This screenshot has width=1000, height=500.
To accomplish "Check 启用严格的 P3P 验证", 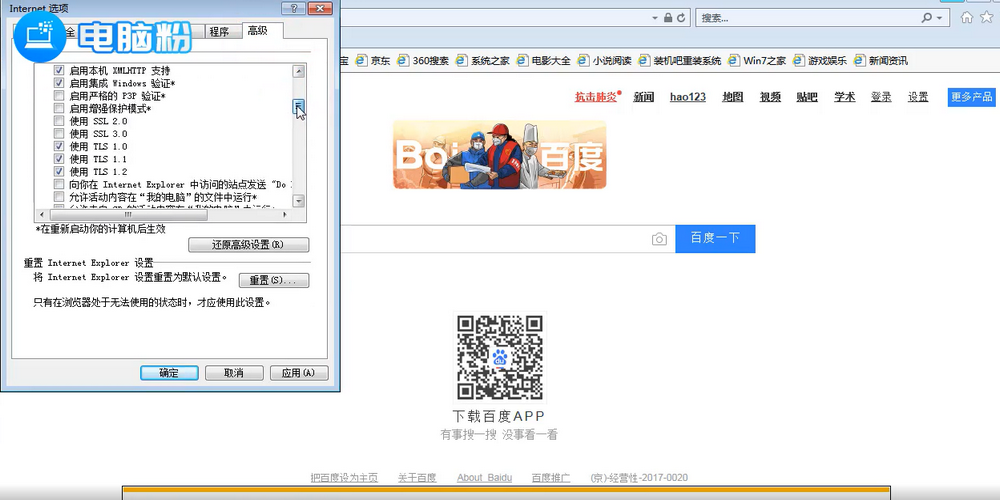I will point(59,96).
